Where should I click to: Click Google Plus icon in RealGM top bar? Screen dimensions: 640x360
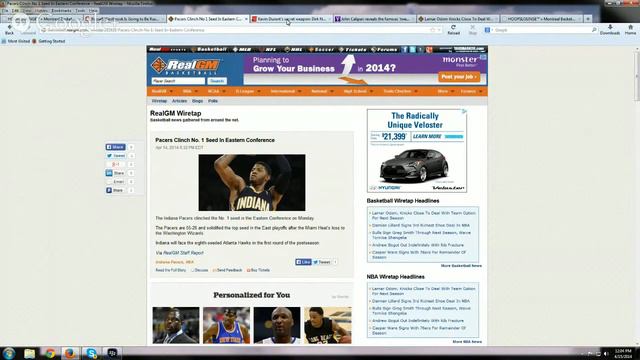pyautogui.click(x=429, y=49)
